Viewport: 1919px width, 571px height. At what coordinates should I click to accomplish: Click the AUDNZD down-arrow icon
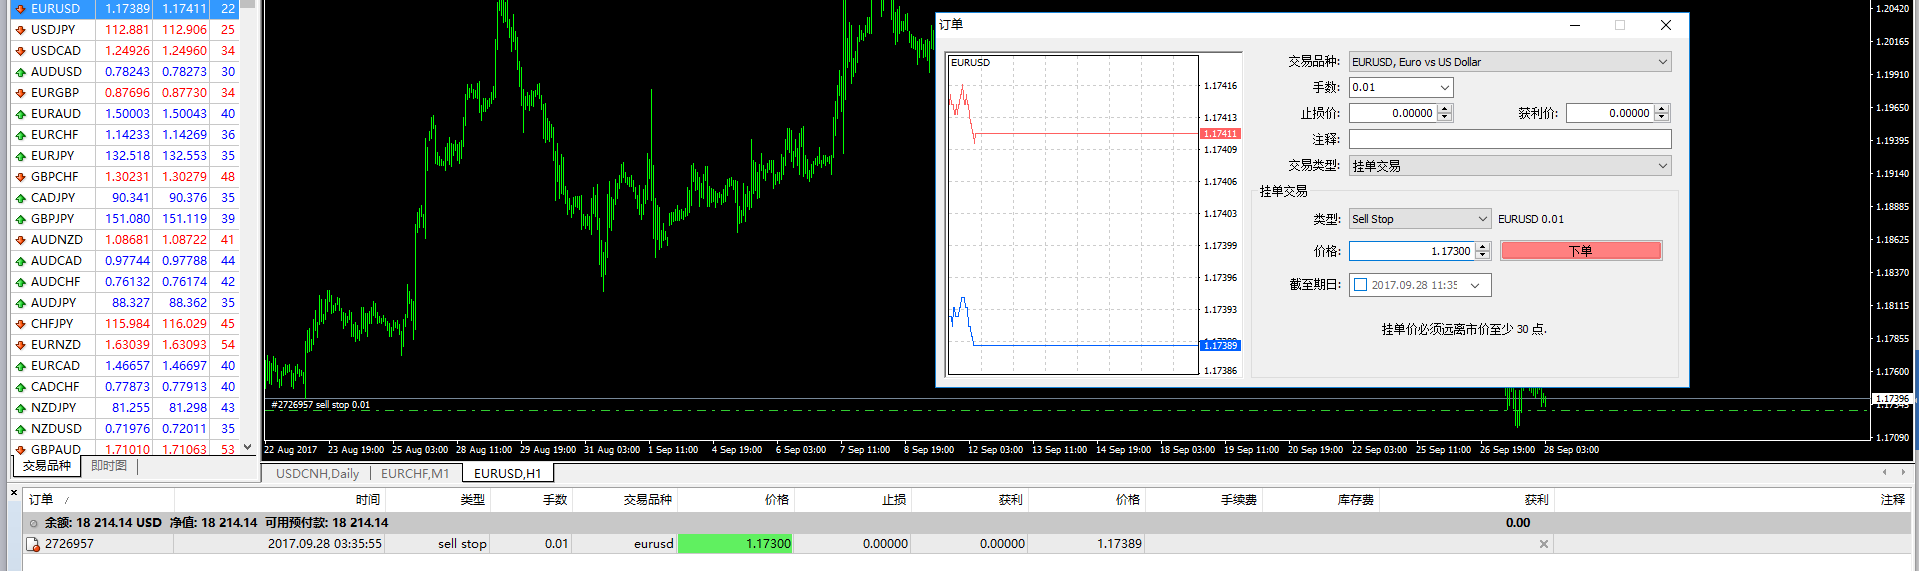pyautogui.click(x=20, y=240)
